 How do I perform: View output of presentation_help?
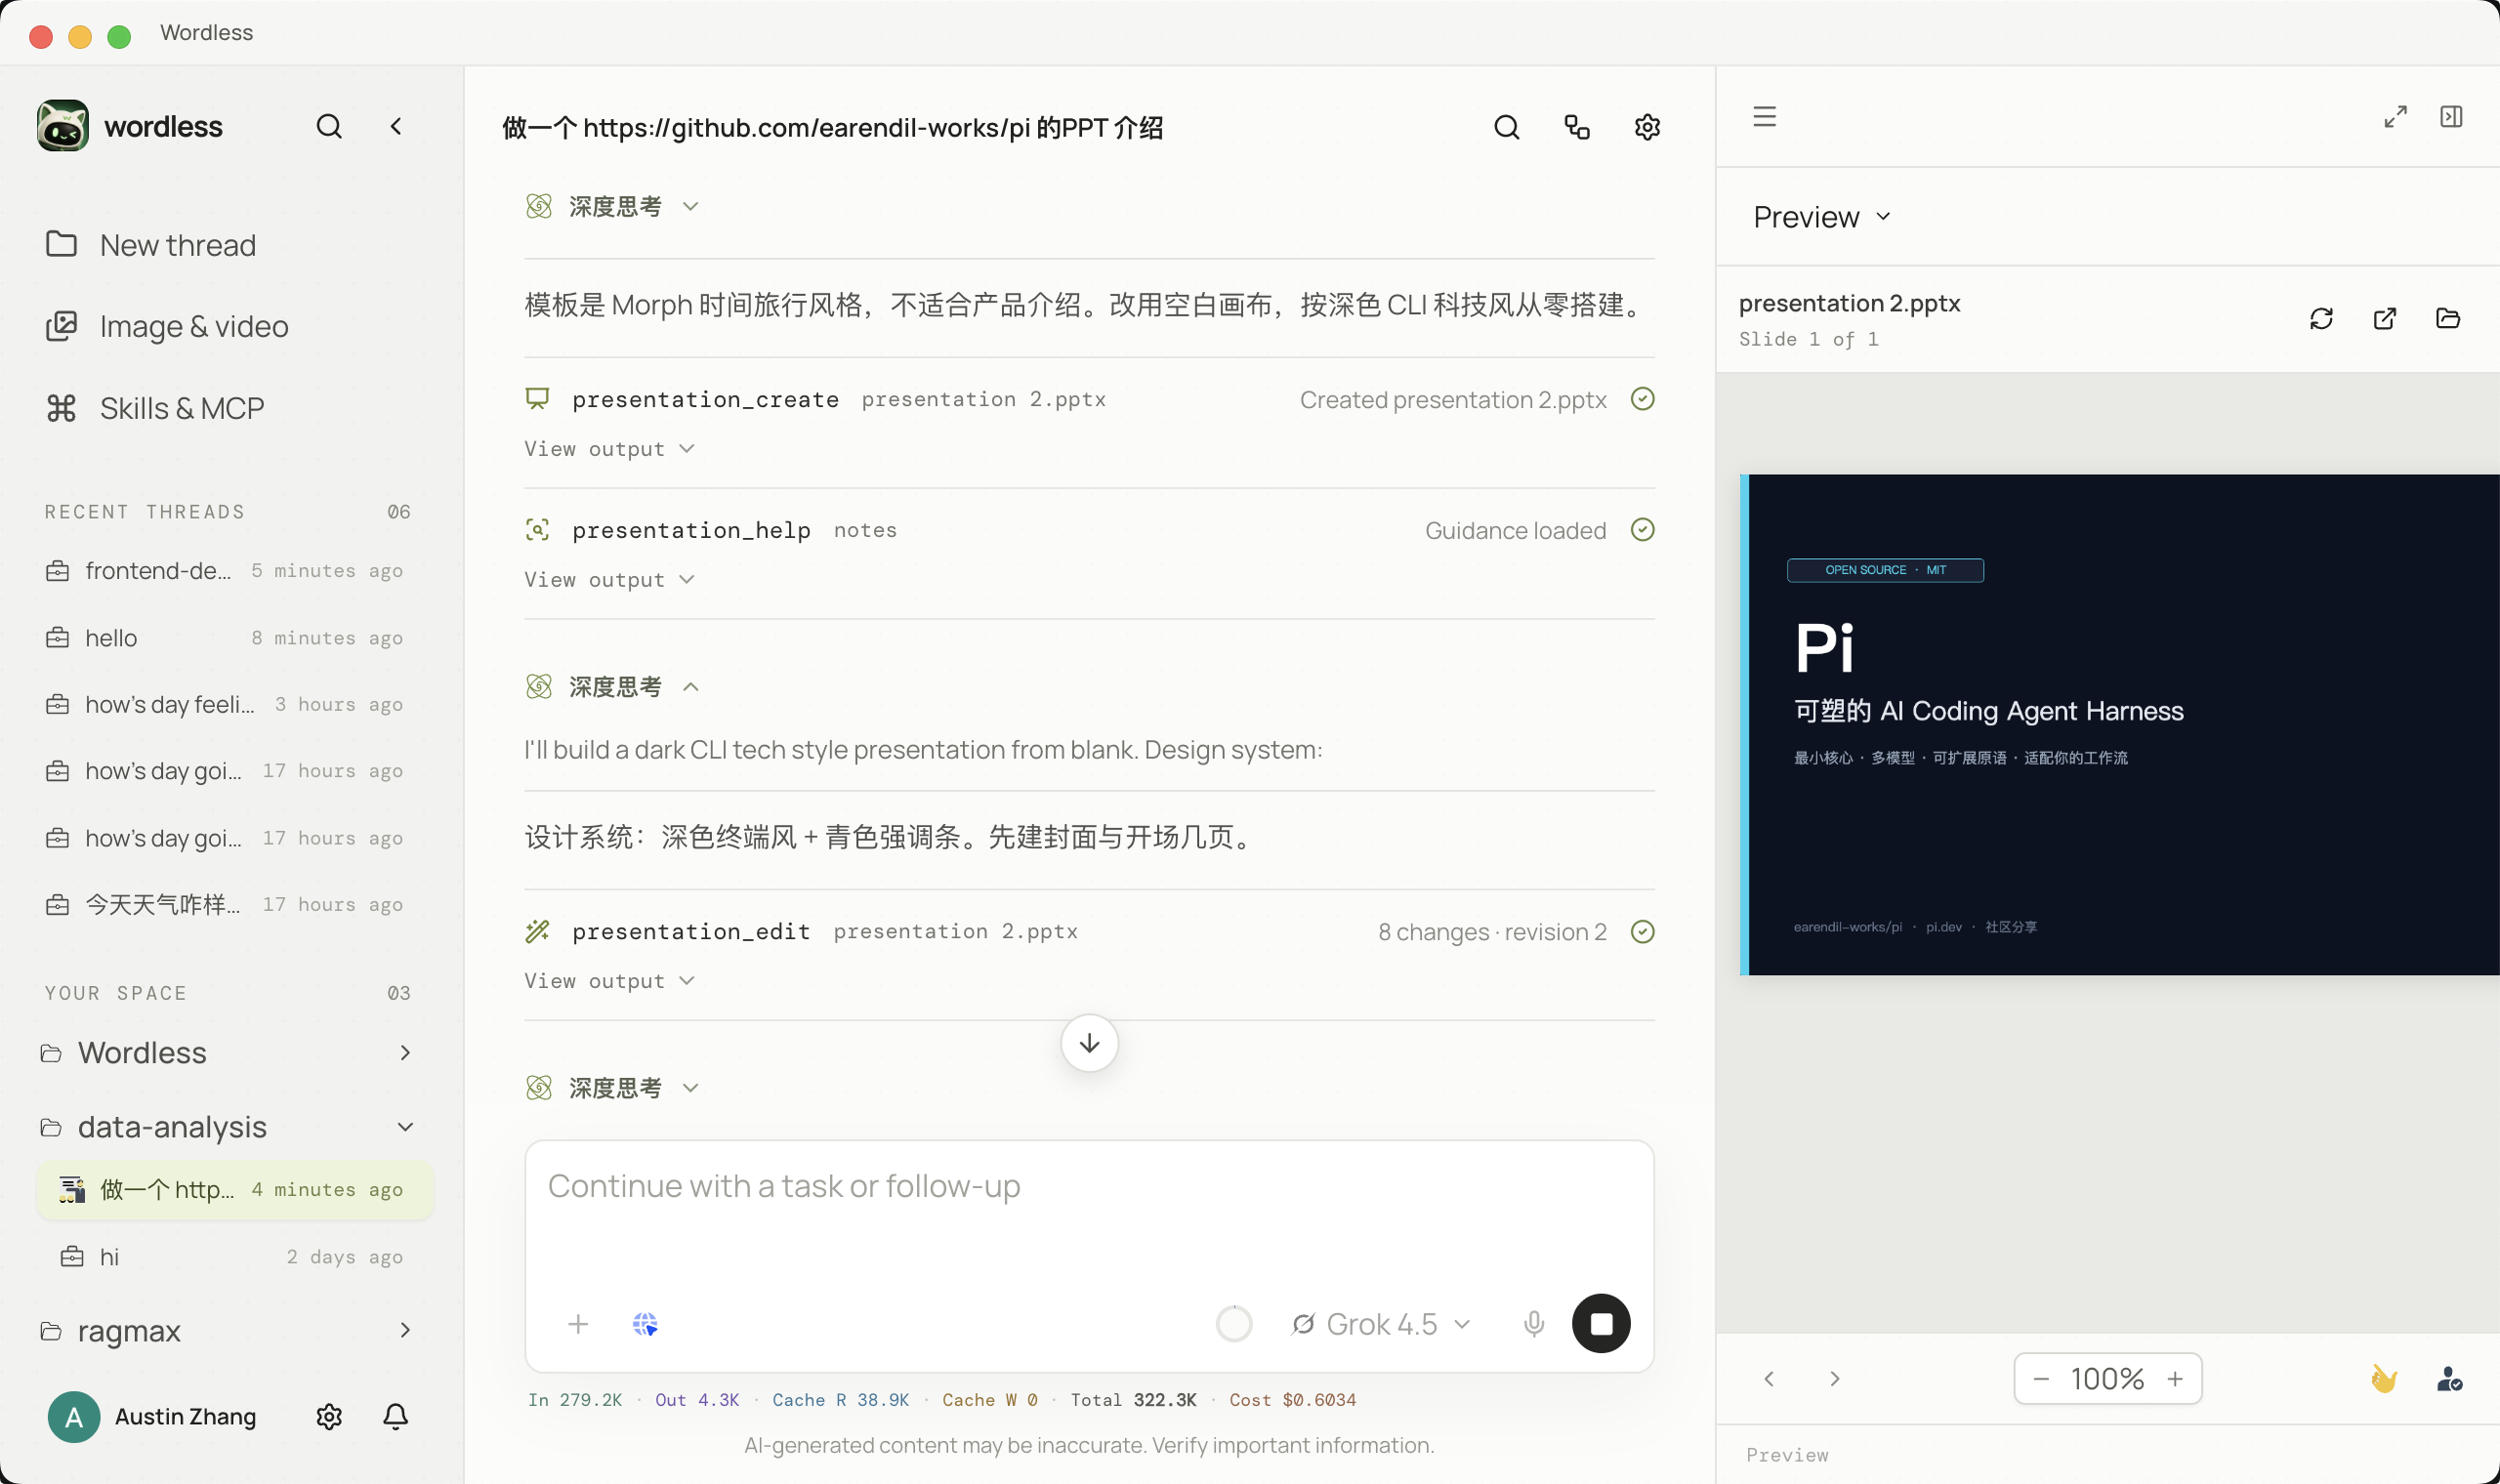click(609, 580)
